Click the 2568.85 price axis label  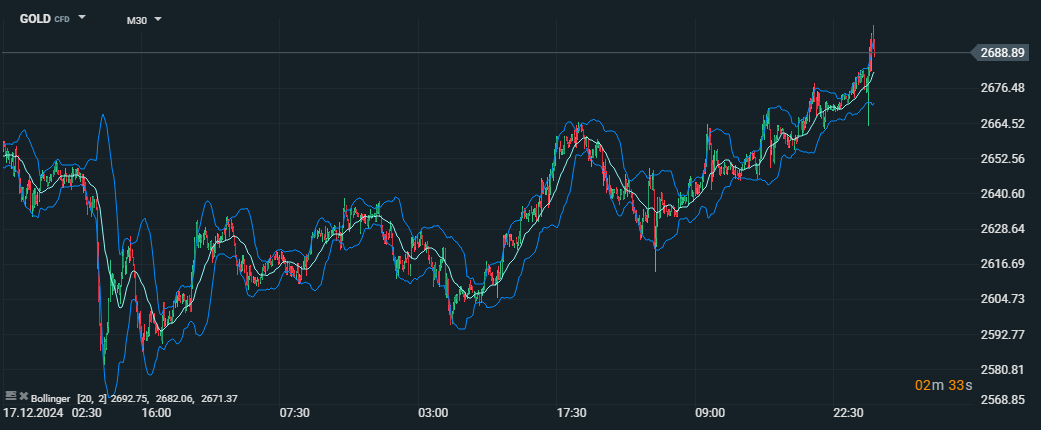click(x=1004, y=399)
